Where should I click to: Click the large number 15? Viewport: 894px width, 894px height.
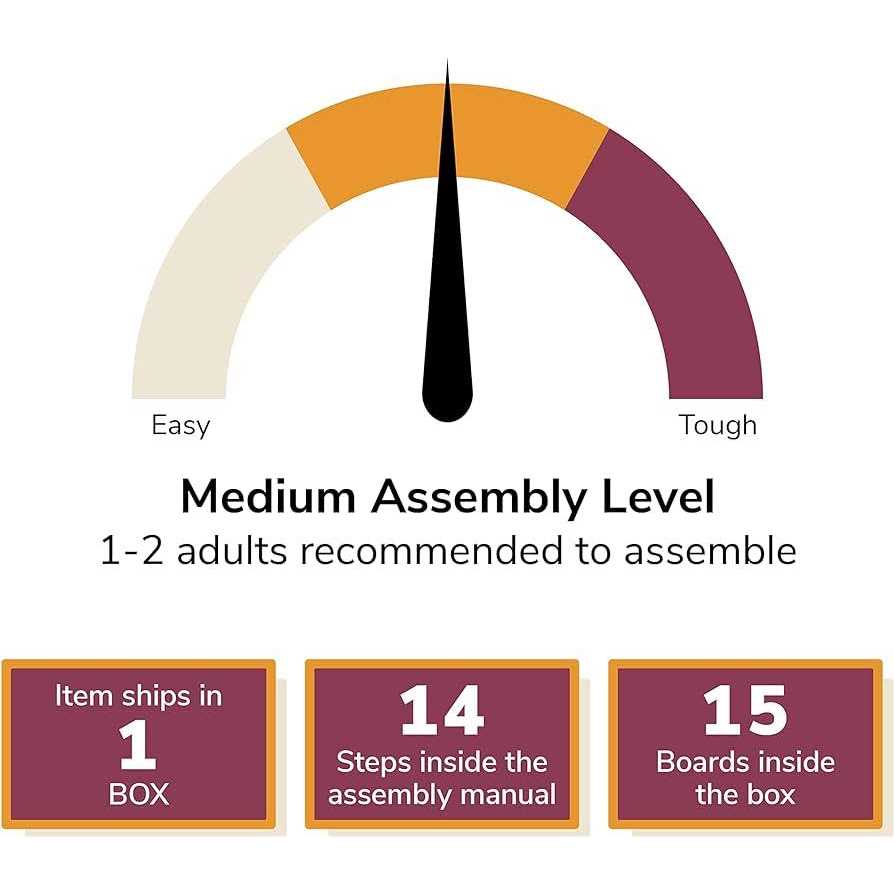[x=745, y=712]
